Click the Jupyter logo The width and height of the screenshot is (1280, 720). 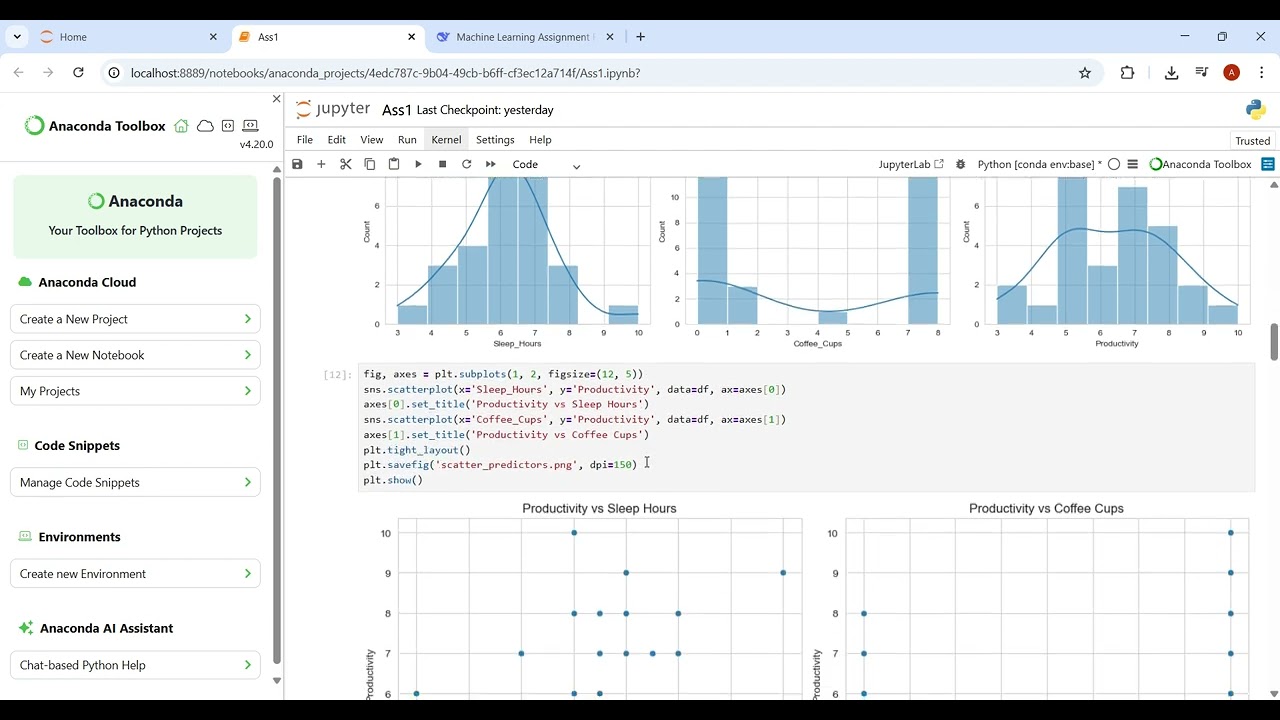point(333,109)
